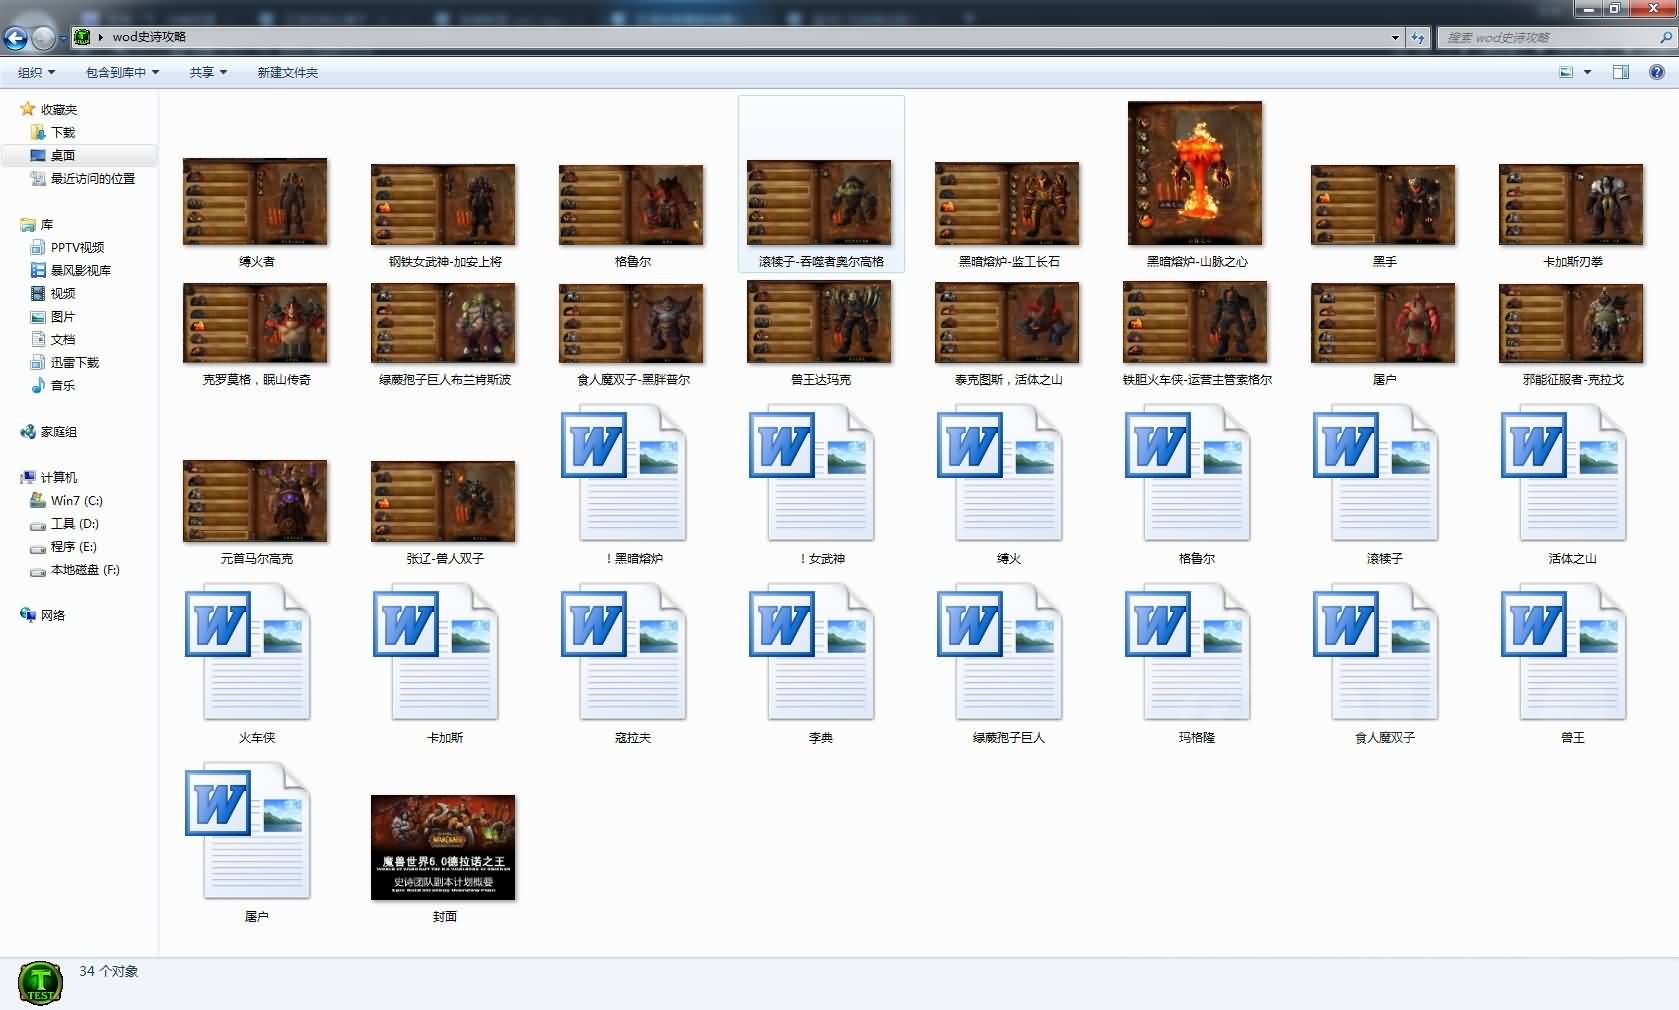Image resolution: width=1679 pixels, height=1010 pixels.
Task: Click the Back navigation arrow
Action: click(15, 38)
